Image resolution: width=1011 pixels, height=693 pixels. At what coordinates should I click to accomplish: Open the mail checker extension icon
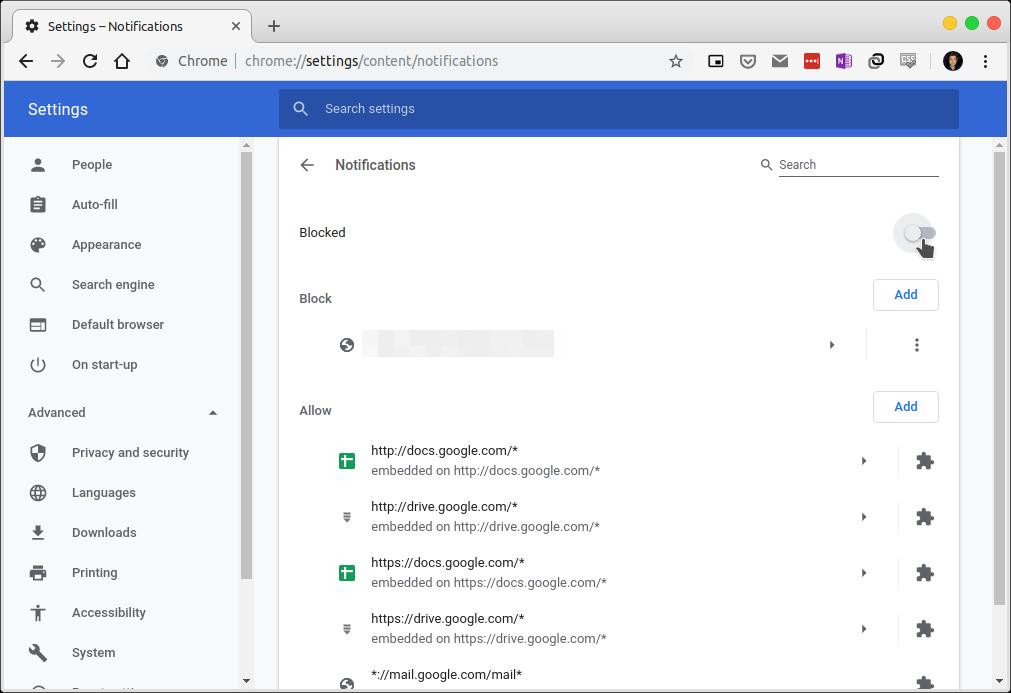(x=780, y=61)
